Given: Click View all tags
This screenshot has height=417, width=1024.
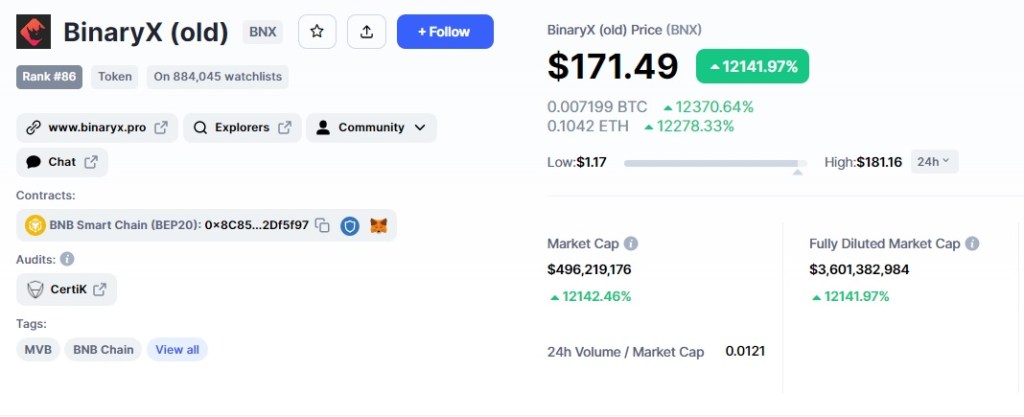Looking at the screenshot, I should pos(177,350).
